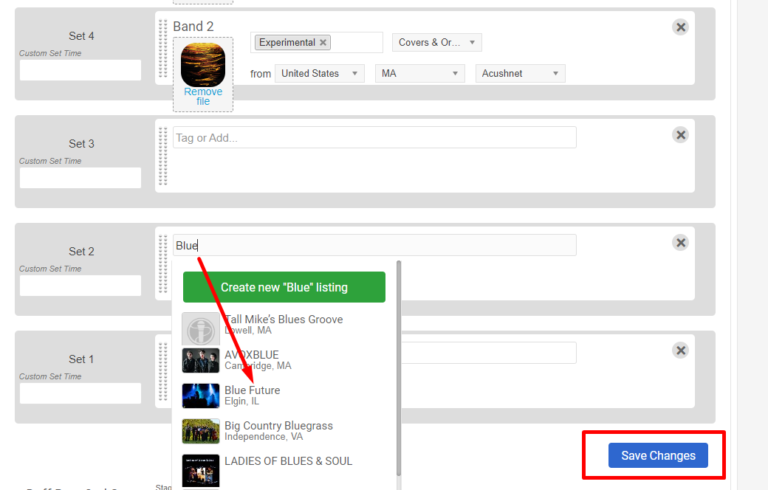Delete the Experimental genre tag
Viewport: 768px width, 490px height.
[x=323, y=43]
